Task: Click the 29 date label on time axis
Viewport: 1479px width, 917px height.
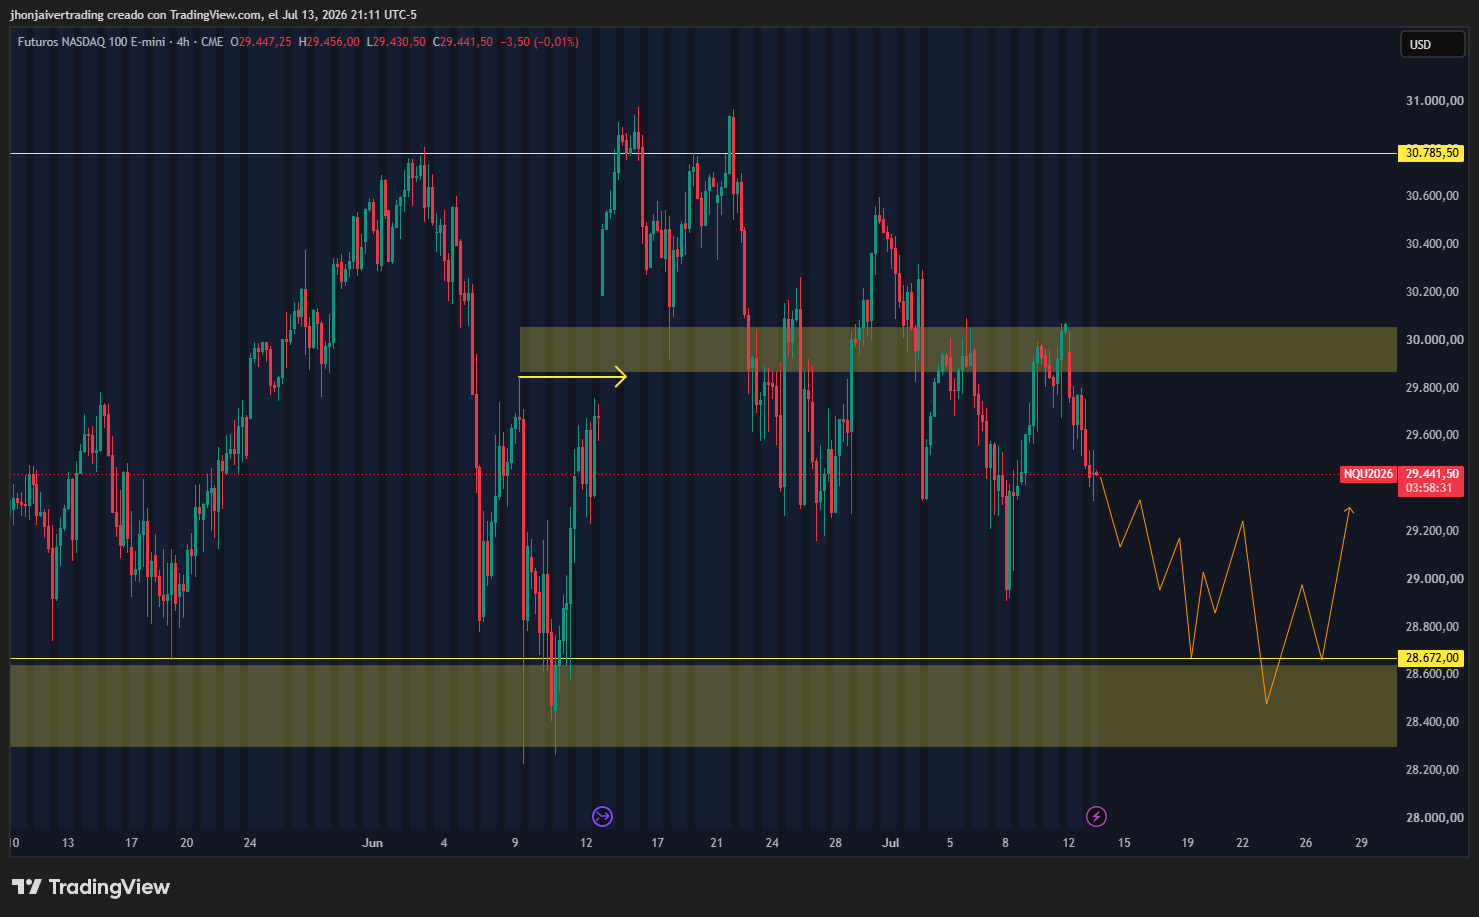Action: click(1361, 843)
